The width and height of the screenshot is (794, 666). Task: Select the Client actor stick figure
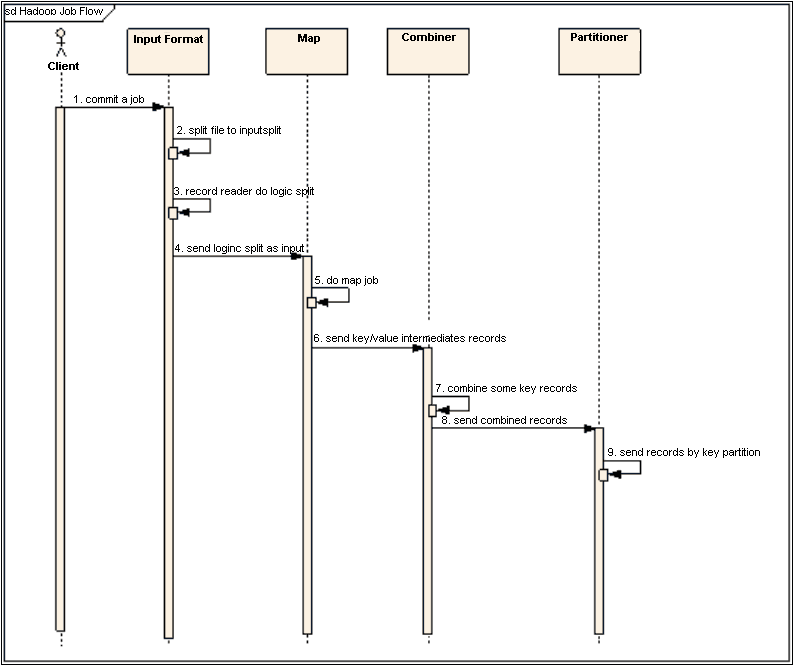click(x=61, y=44)
